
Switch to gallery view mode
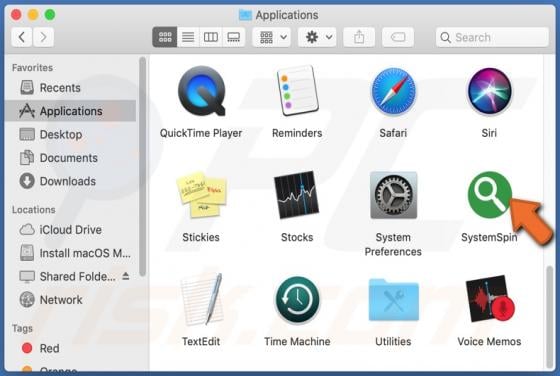[234, 37]
